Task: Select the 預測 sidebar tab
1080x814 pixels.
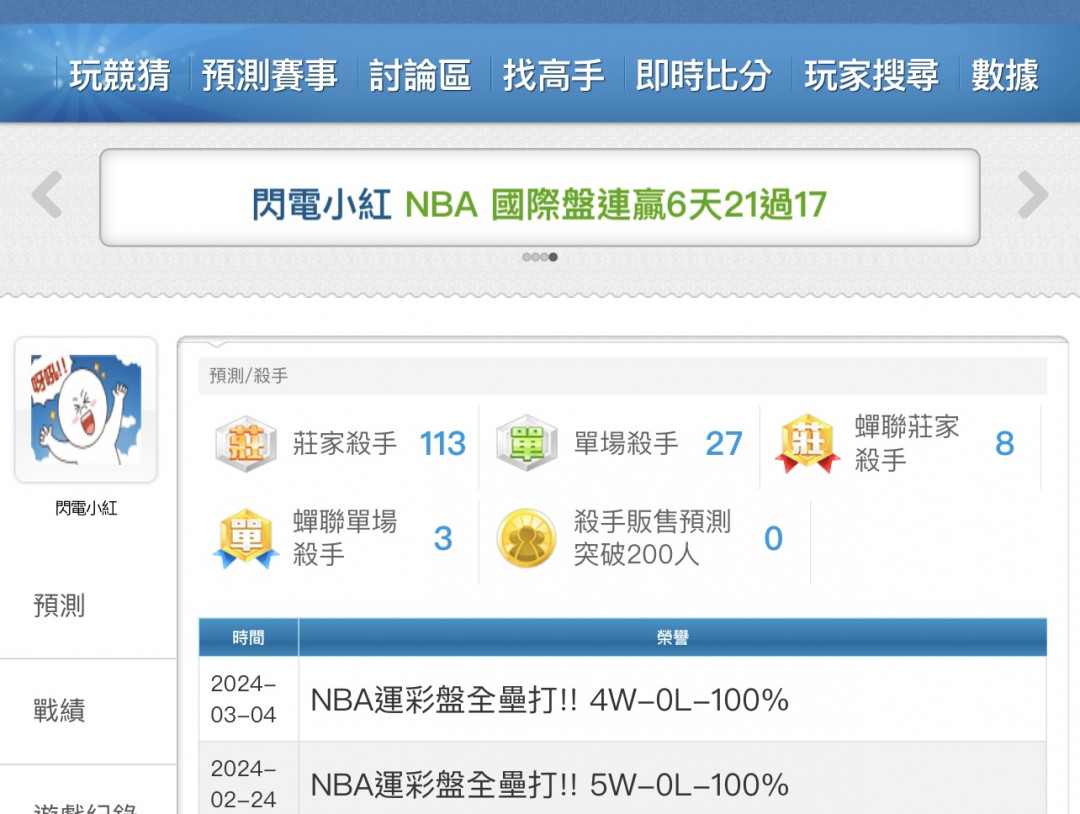Action: 59,605
